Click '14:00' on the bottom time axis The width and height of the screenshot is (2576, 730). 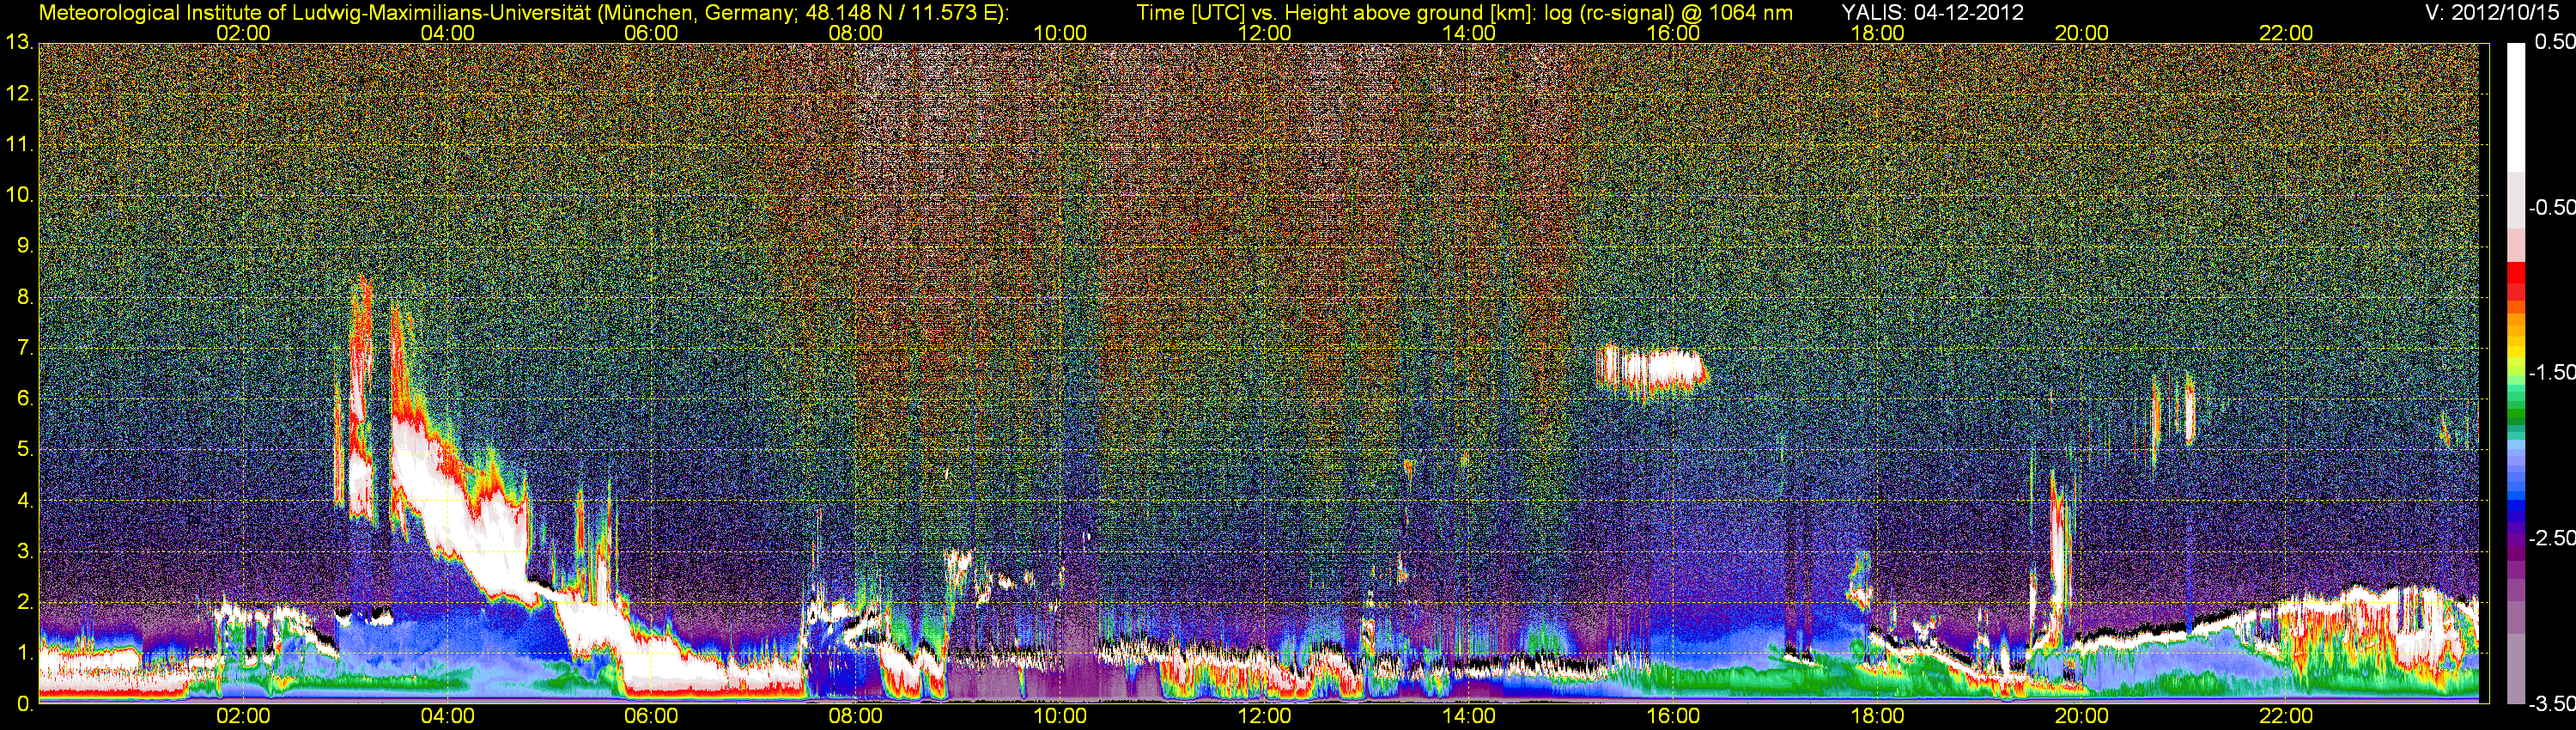pos(1469,716)
